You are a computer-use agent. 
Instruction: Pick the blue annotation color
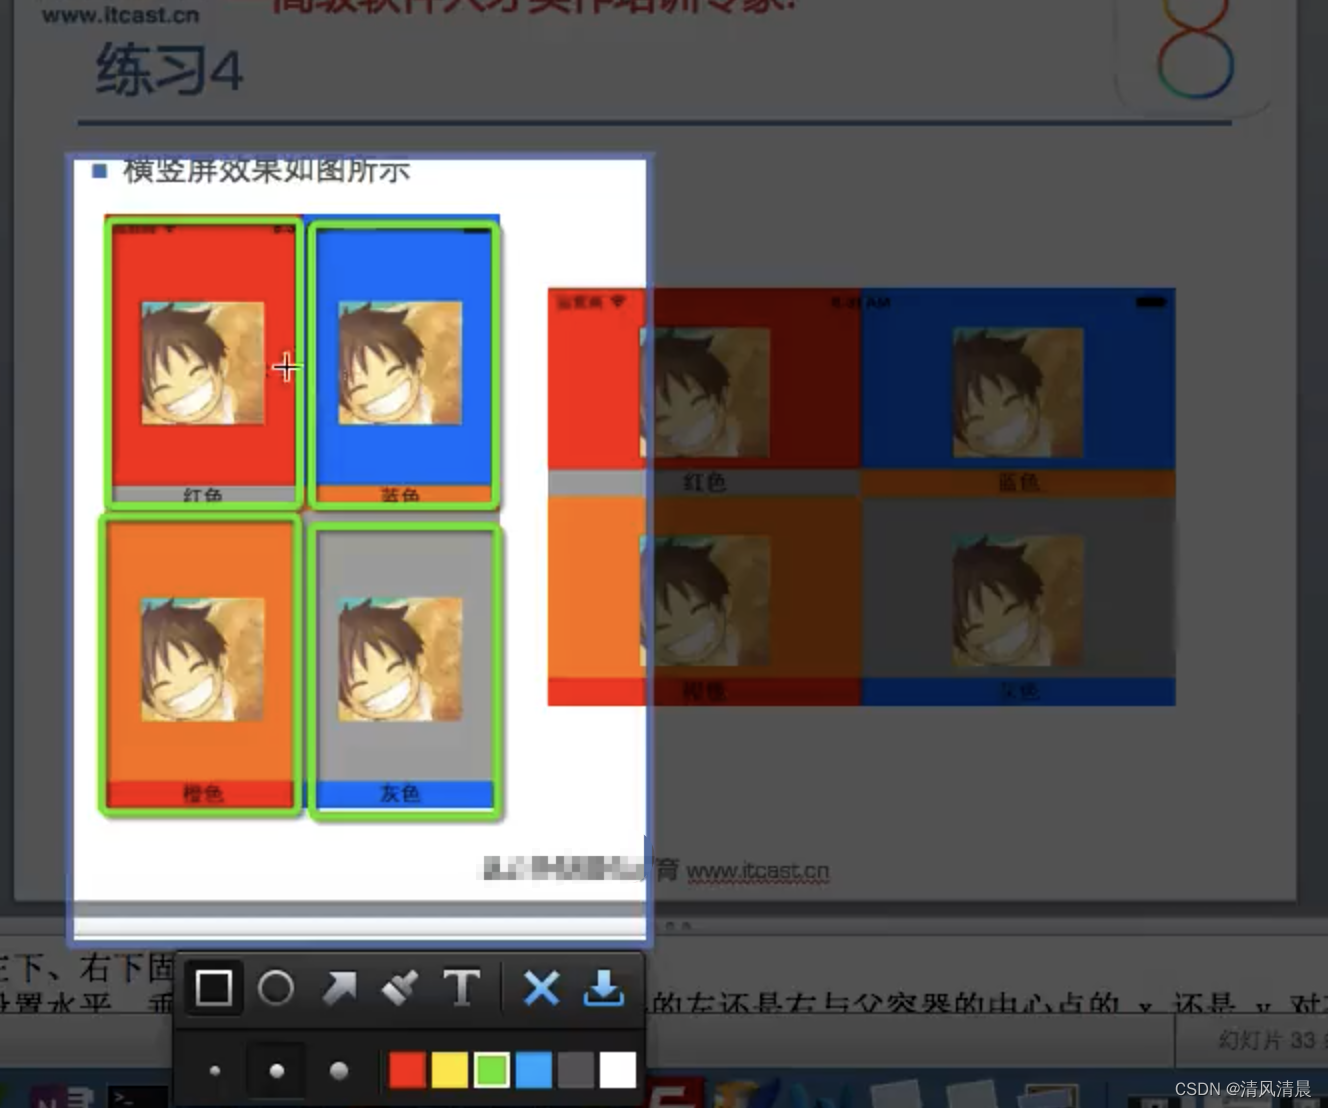pyautogui.click(x=533, y=1069)
